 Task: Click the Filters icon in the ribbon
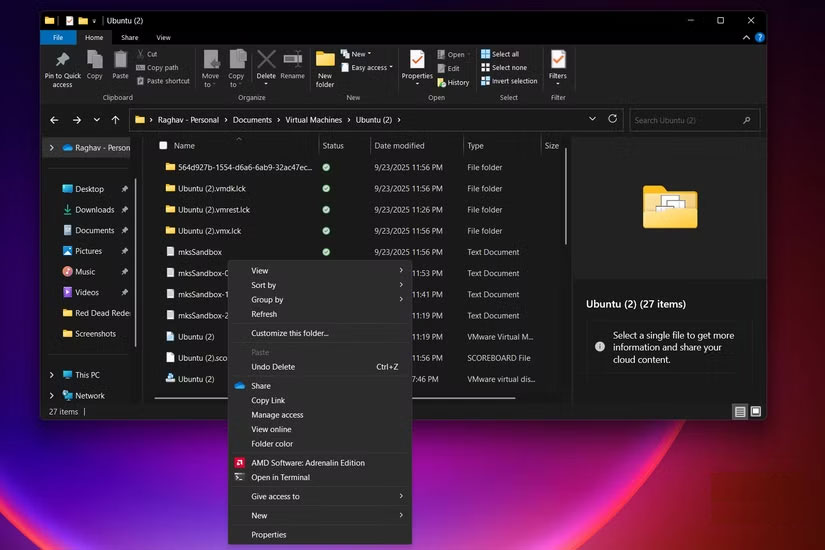558,64
